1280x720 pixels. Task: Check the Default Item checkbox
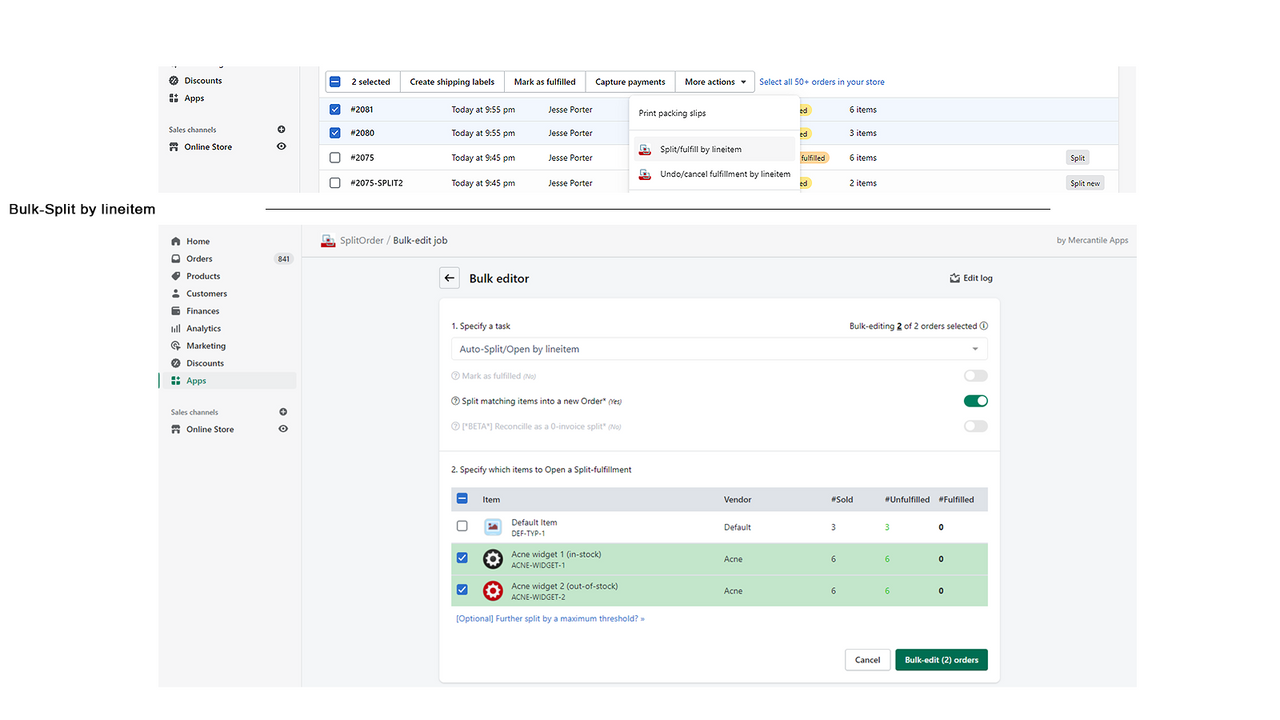[x=462, y=526]
